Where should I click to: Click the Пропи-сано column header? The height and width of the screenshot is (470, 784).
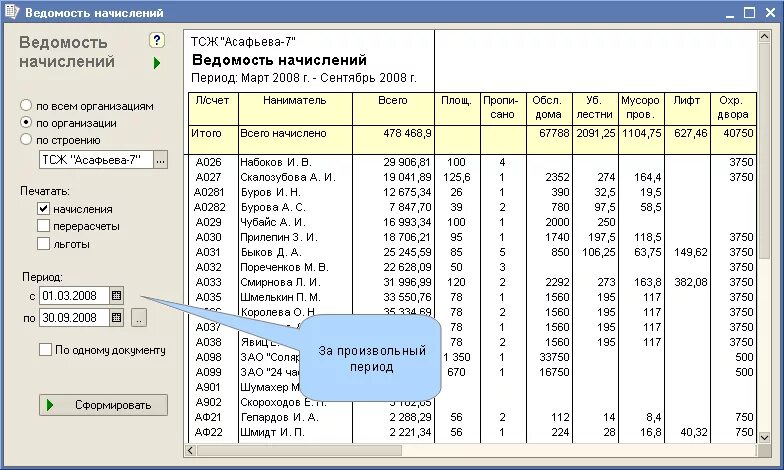(x=503, y=108)
